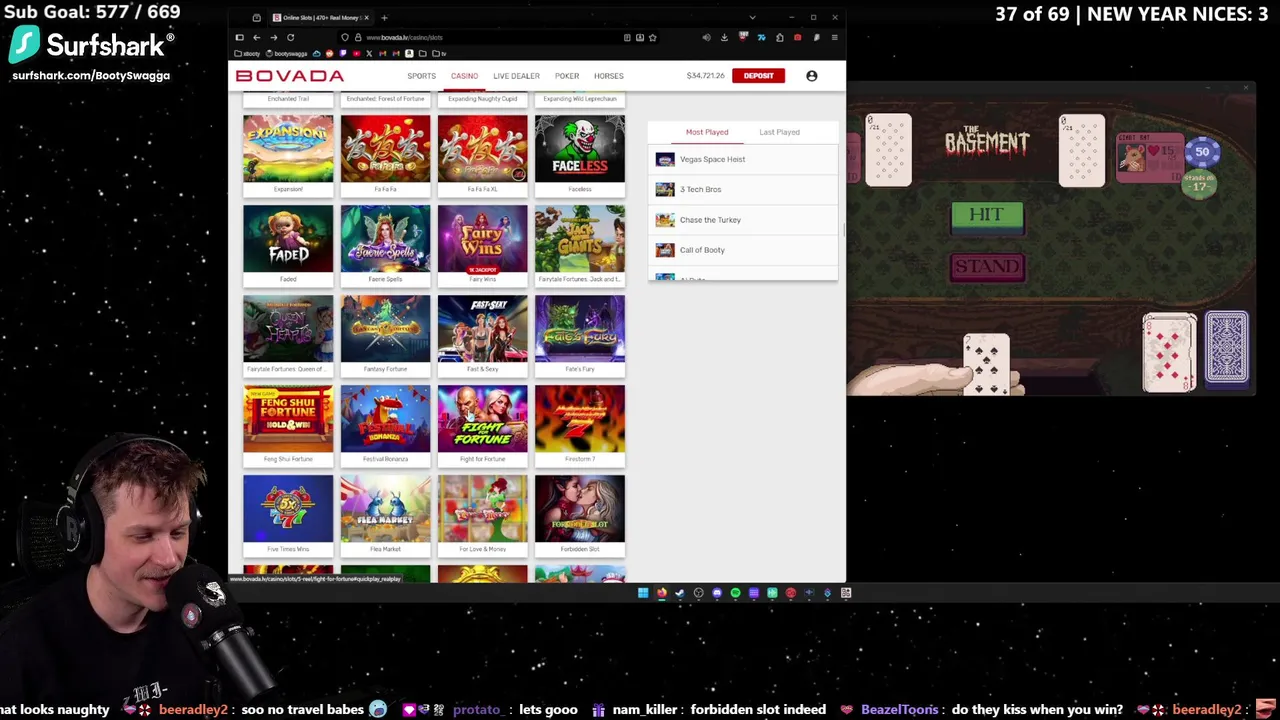The width and height of the screenshot is (1280, 720).
Task: Open the X bookmark icon
Action: click(x=369, y=53)
